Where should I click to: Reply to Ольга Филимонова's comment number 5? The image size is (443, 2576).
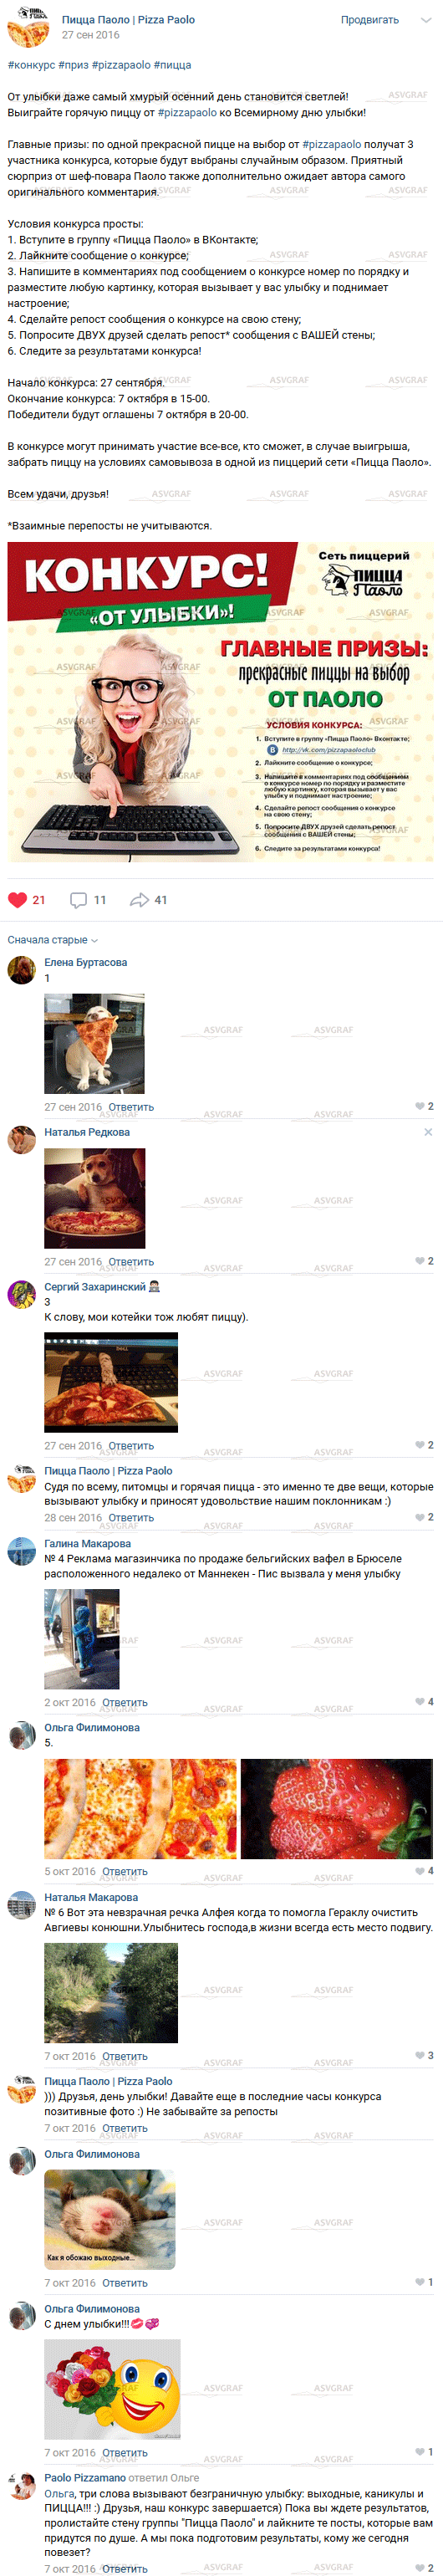[125, 1871]
